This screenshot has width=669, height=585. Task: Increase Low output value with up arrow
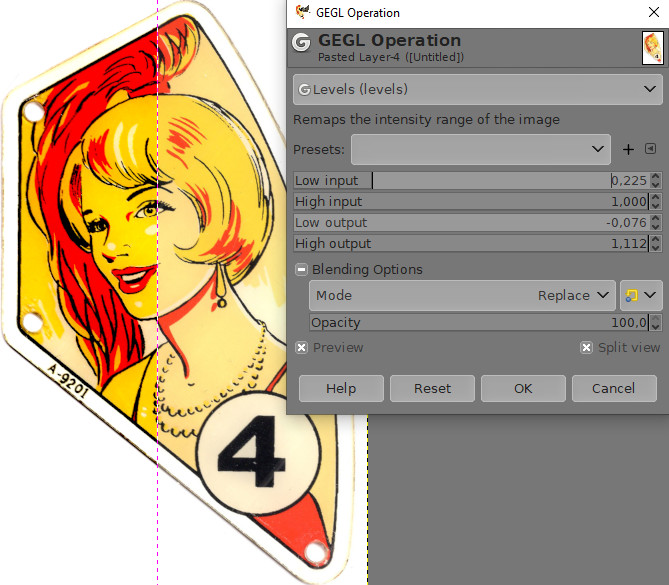(x=656, y=218)
